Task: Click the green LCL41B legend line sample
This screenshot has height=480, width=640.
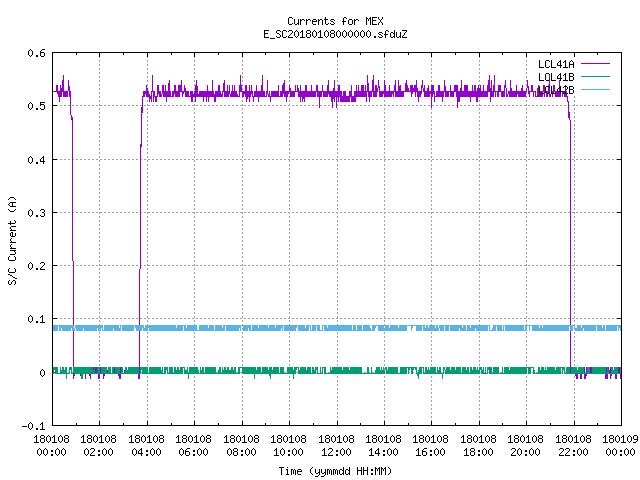Action: (x=595, y=76)
